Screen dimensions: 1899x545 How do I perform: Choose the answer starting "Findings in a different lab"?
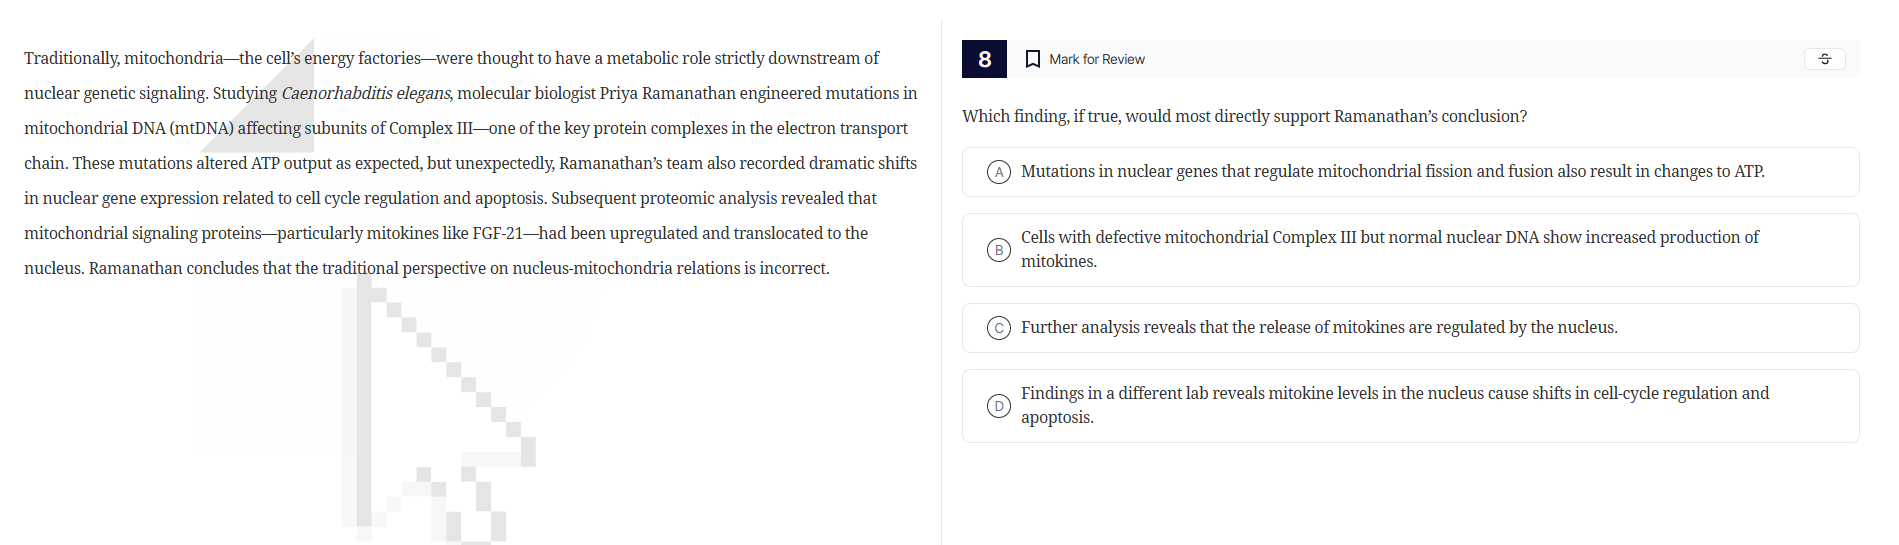pyautogui.click(x=1394, y=394)
